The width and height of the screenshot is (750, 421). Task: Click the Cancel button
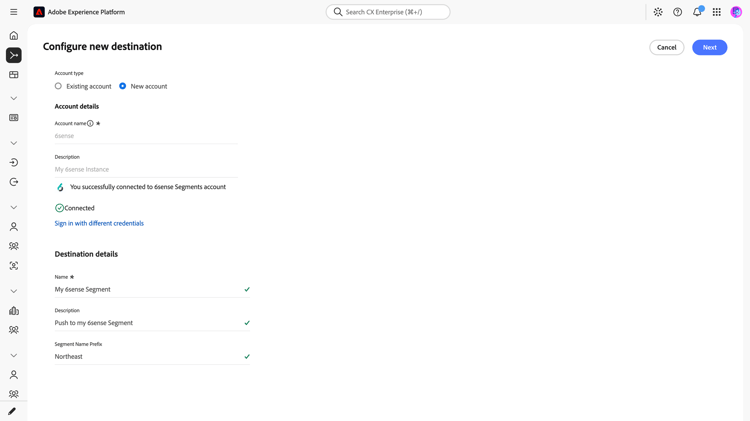point(666,47)
